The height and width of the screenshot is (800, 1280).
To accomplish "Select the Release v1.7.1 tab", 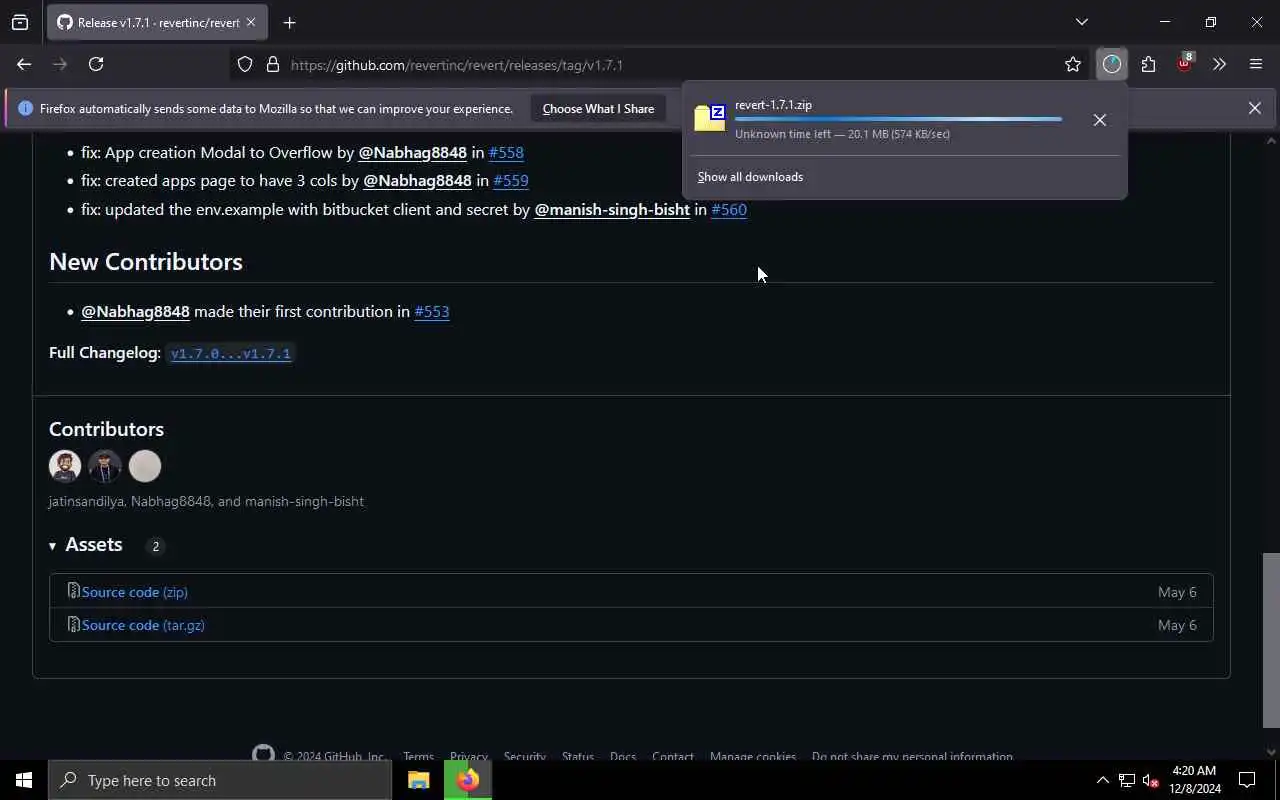I will pyautogui.click(x=157, y=22).
